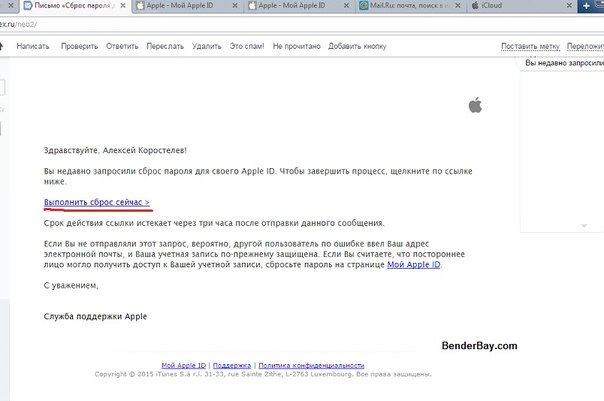Image resolution: width=604 pixels, height=401 pixels.
Task: Click the Apple logo in the email
Action: [x=476, y=104]
